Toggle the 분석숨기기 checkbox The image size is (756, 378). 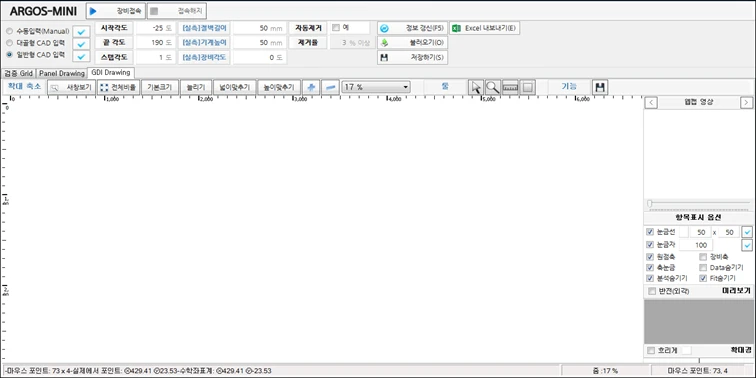click(x=650, y=278)
